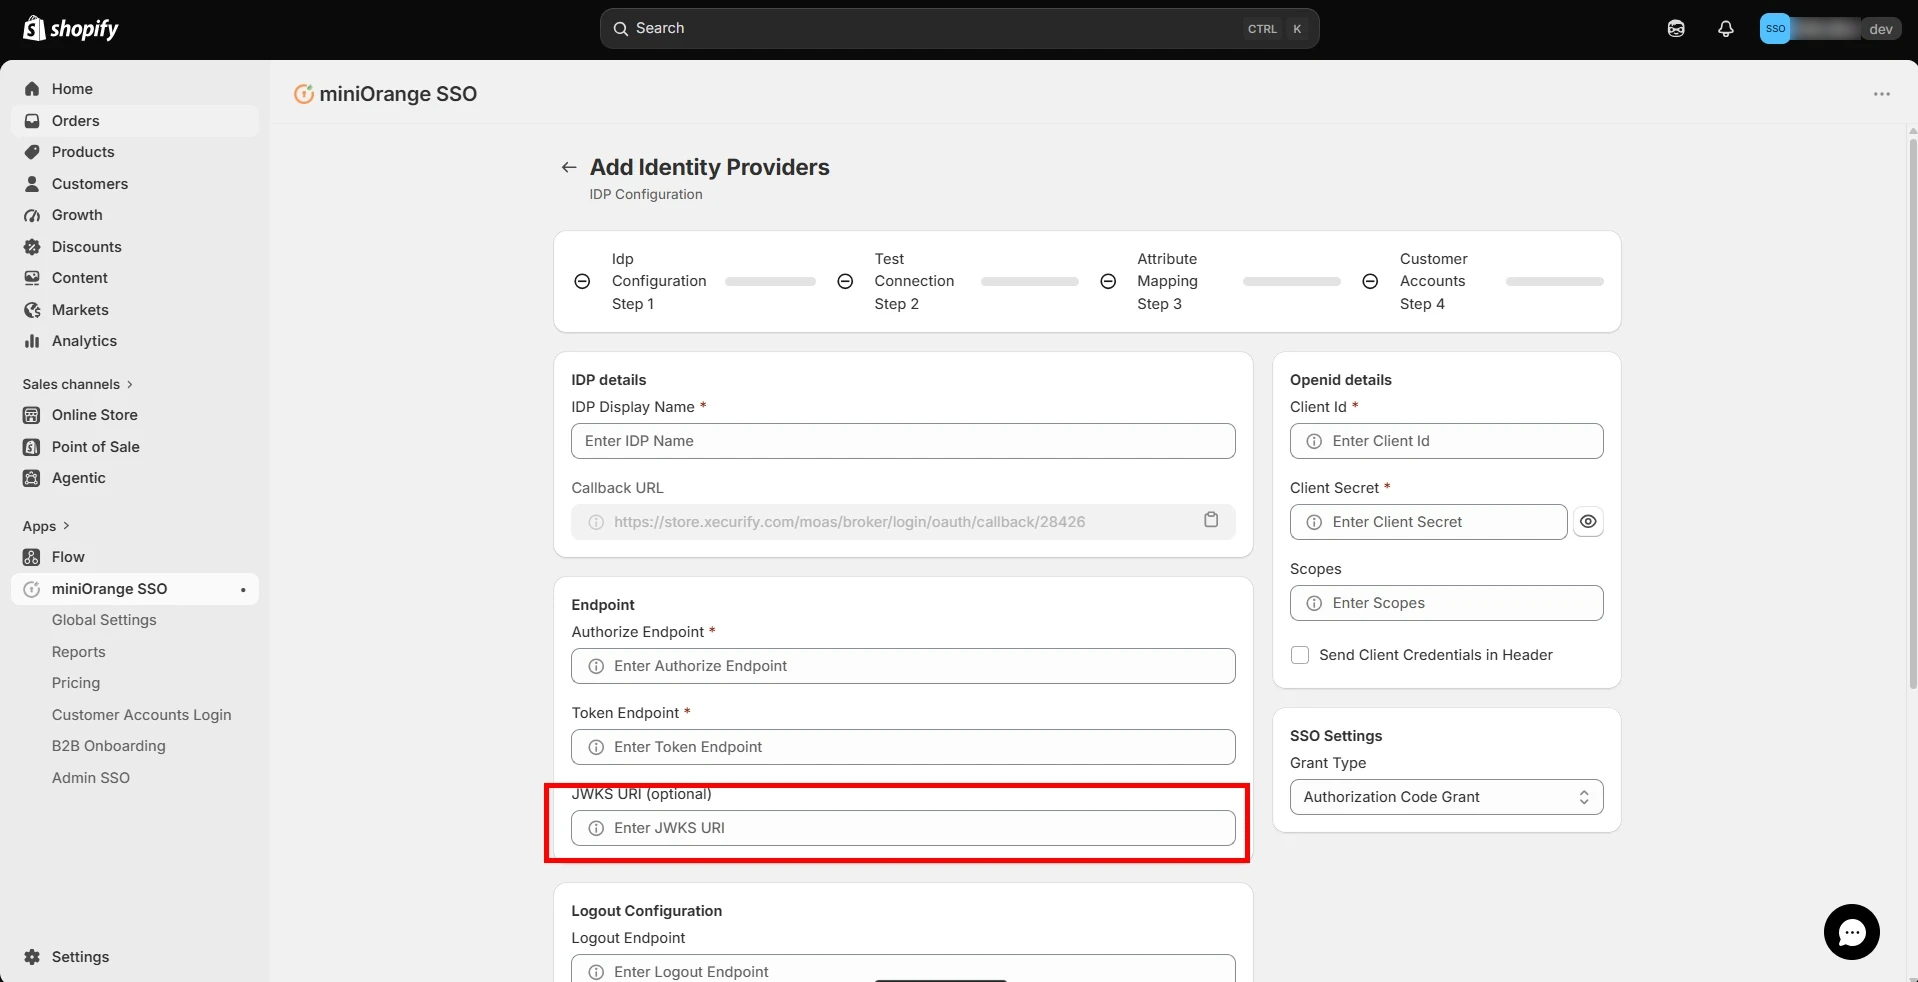Viewport: 1918px width, 982px height.
Task: Click the Attribute Mapping progress bar
Action: [x=1291, y=282]
